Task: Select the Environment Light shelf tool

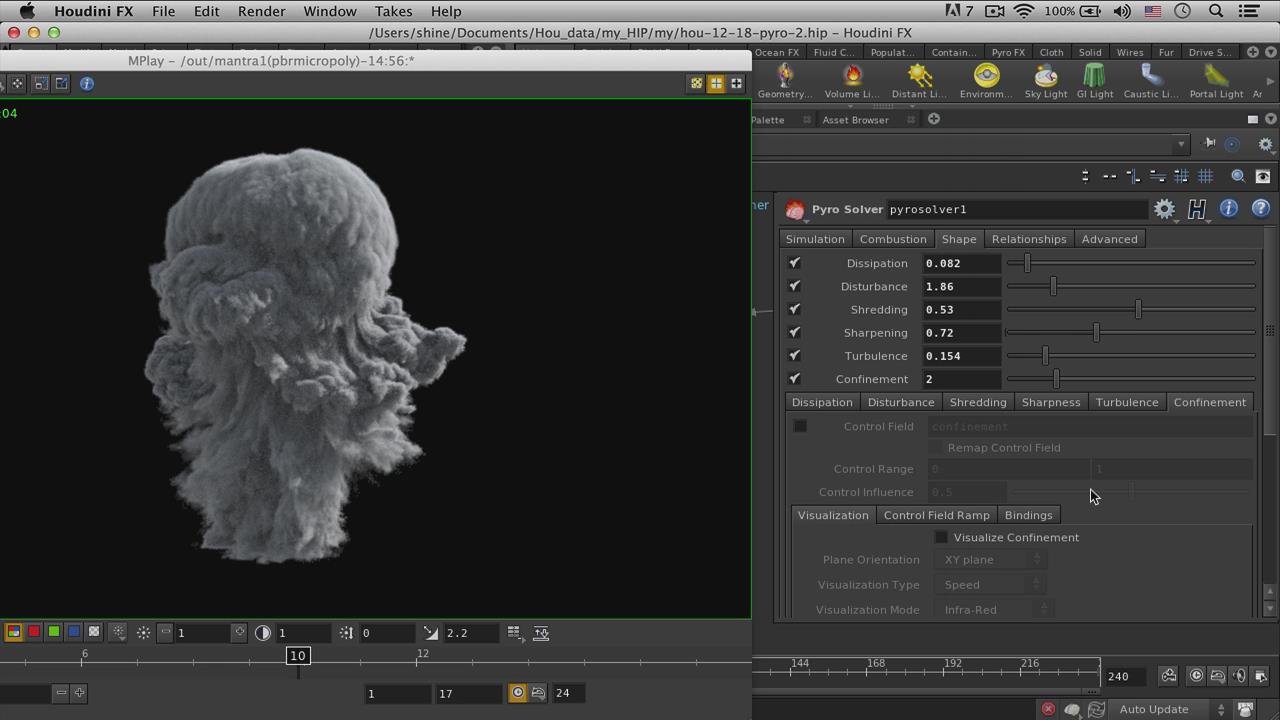Action: coord(986,81)
